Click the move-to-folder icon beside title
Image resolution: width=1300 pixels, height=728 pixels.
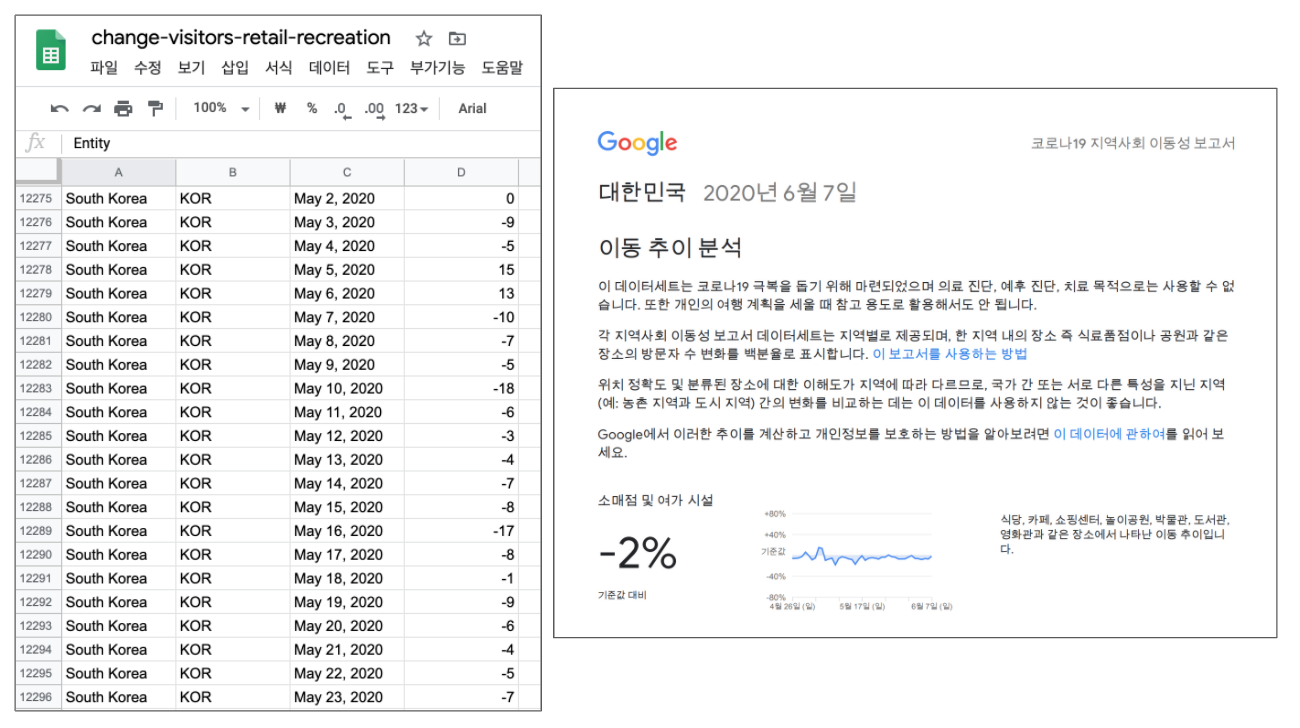click(457, 39)
